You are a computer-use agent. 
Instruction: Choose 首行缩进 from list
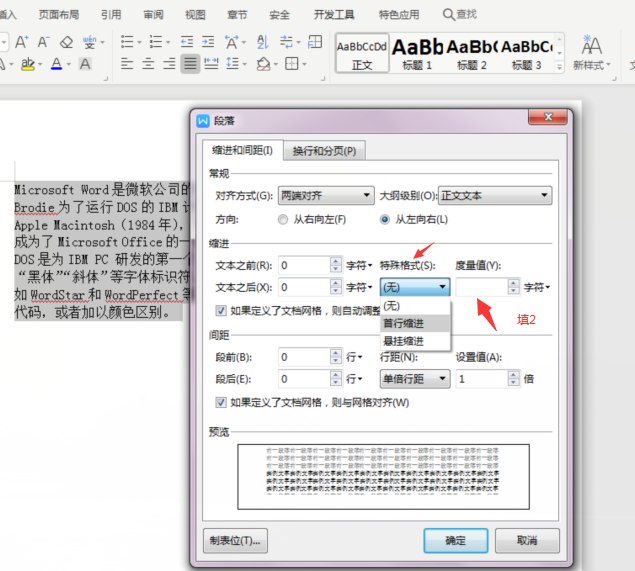tap(415, 323)
